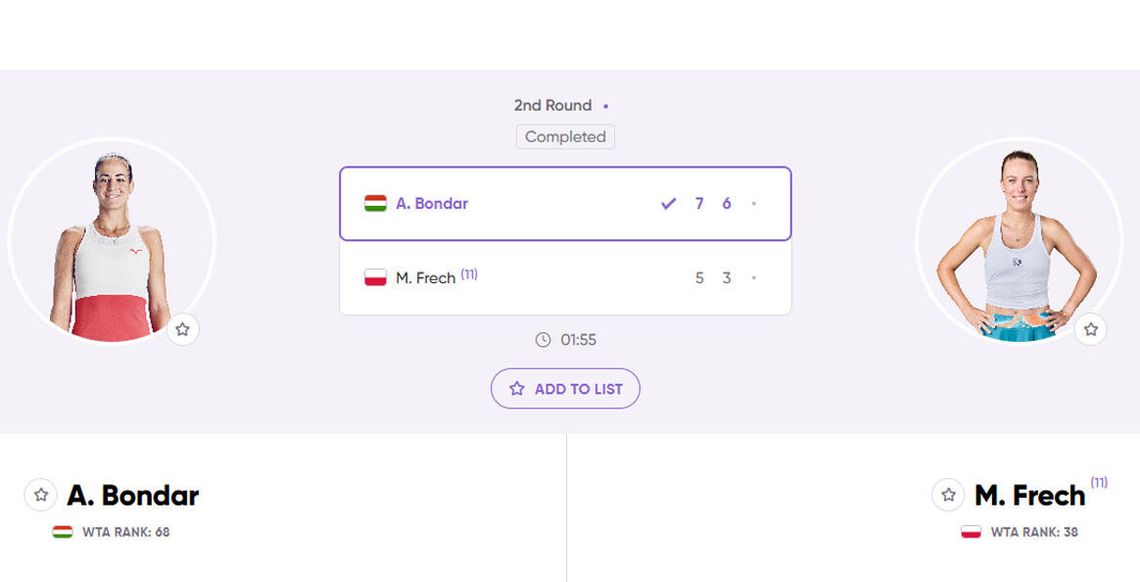1140x582 pixels.
Task: Click the Polish flag in the scoreboard row
Action: coord(375,278)
